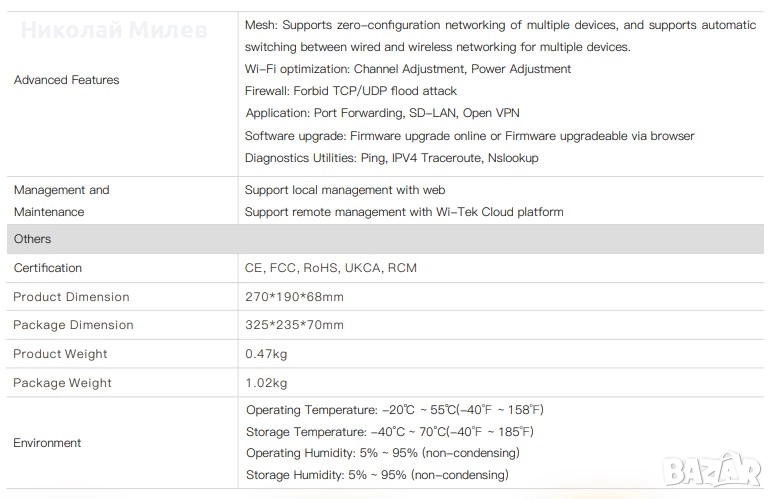Select the Advanced Features row label
Screen dimensions: 773x499
pyautogui.click(x=66, y=80)
